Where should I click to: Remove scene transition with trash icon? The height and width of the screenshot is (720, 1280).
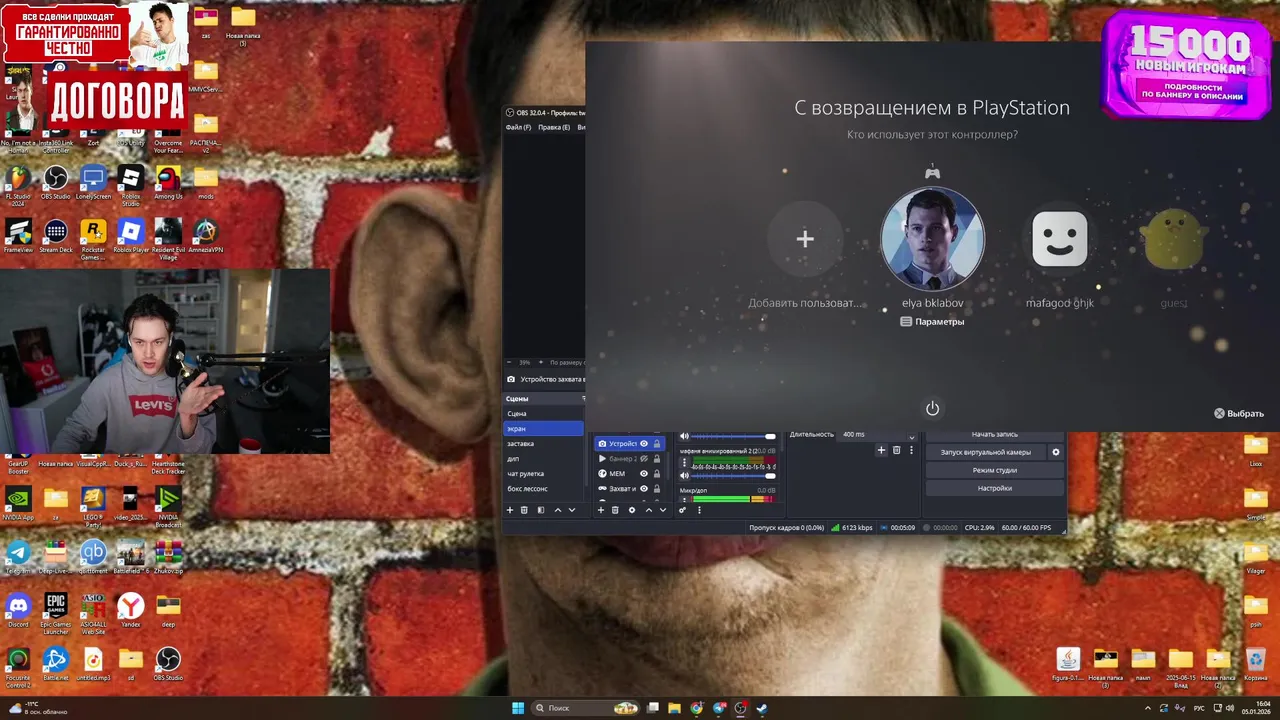896,450
